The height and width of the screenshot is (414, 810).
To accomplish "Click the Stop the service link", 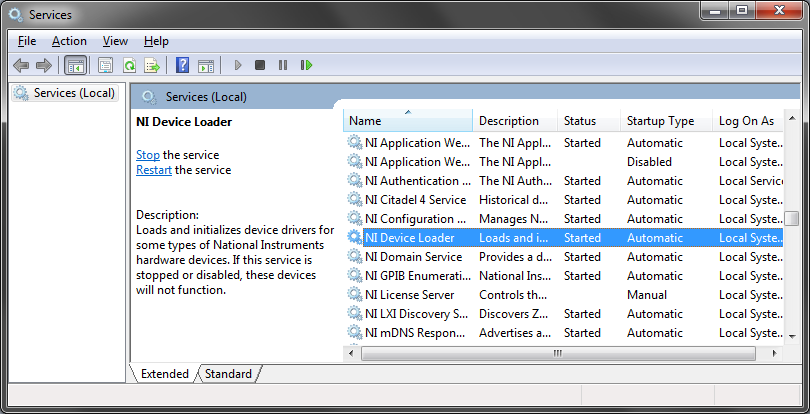I will tap(148, 155).
